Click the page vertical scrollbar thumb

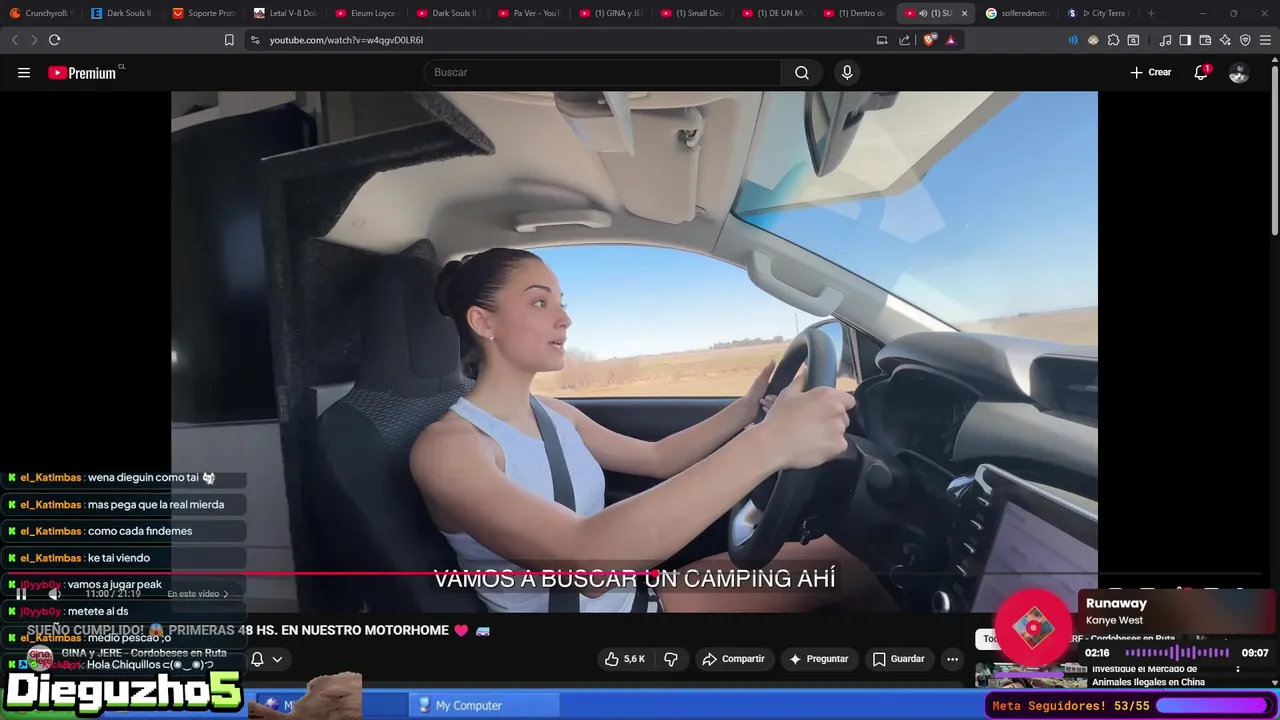tap(1275, 150)
